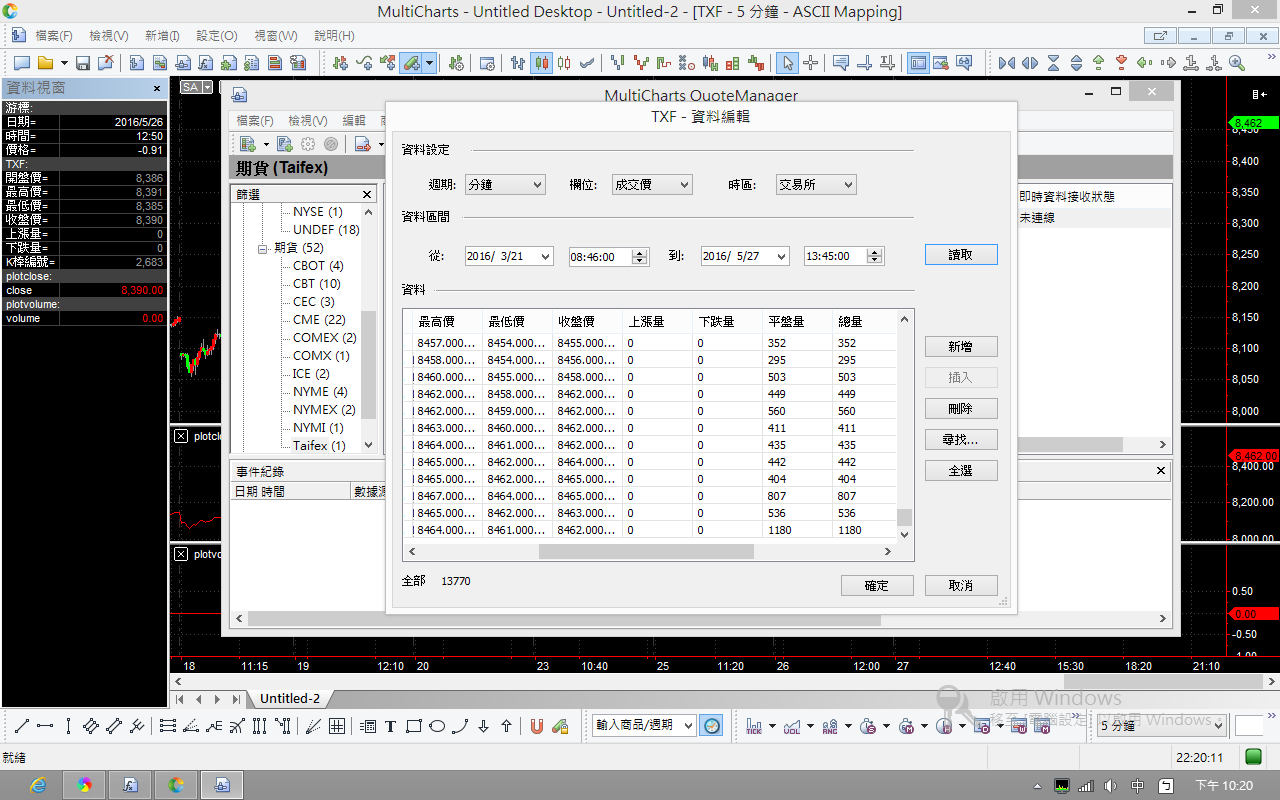Confirm with the 確定 button
This screenshot has height=800, width=1280.
(x=877, y=586)
